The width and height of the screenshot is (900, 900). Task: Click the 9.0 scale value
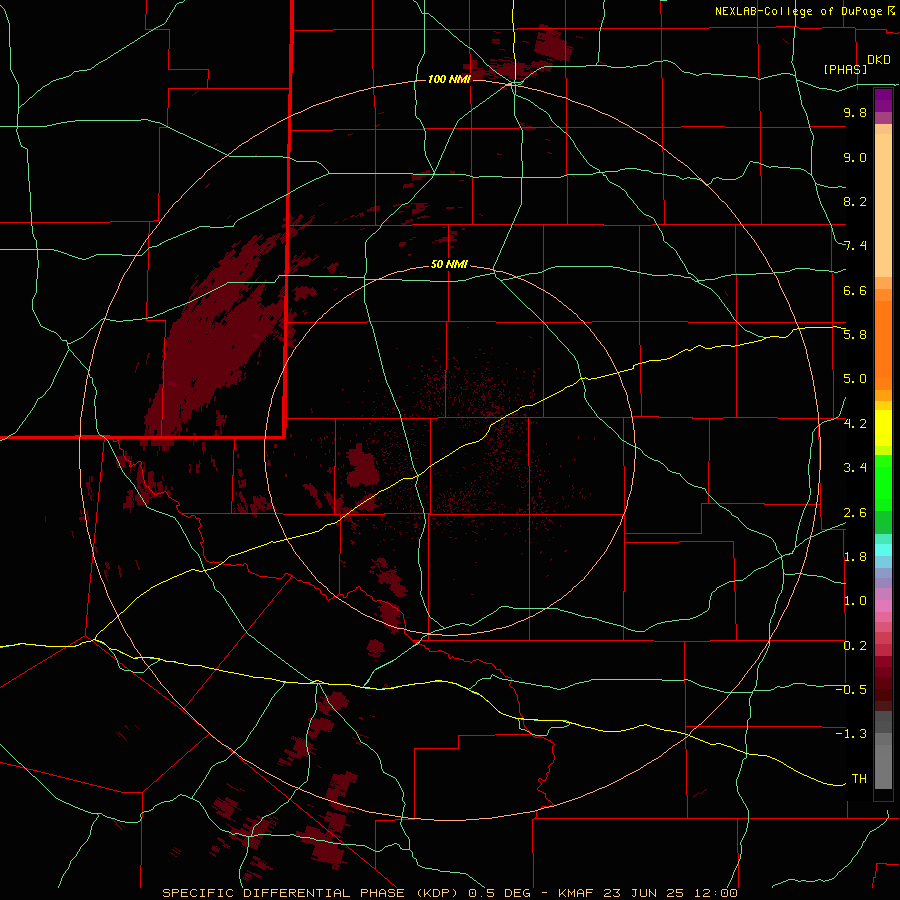click(855, 157)
